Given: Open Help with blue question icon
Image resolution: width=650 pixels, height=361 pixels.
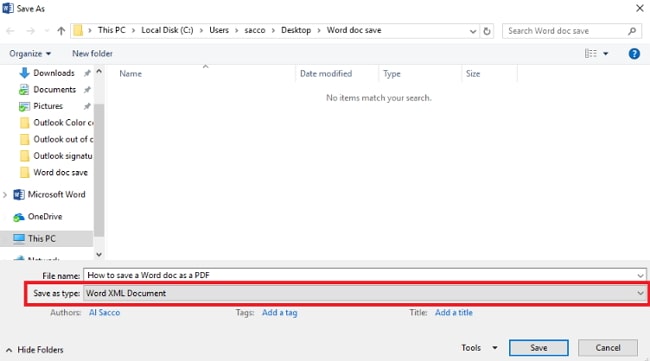Looking at the screenshot, I should point(634,54).
